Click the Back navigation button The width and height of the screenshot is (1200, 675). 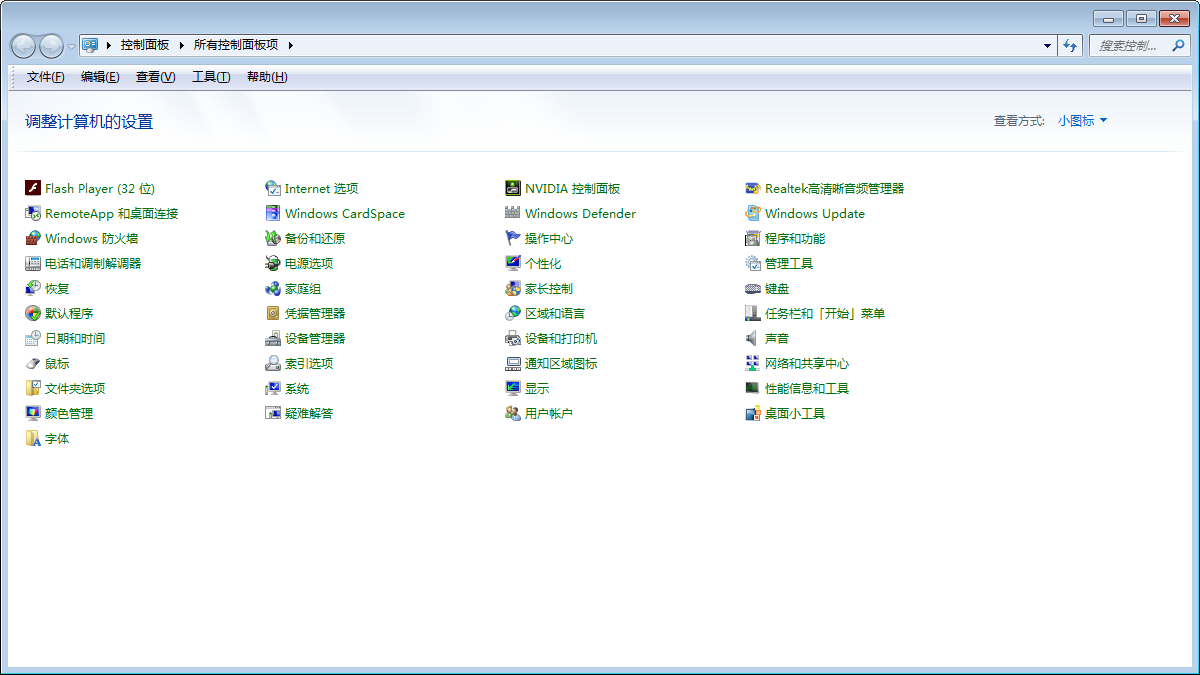24,46
